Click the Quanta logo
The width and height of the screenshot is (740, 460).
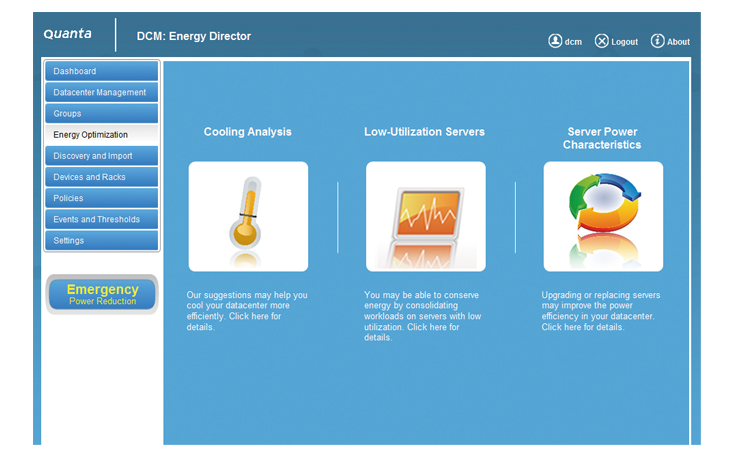coord(67,34)
